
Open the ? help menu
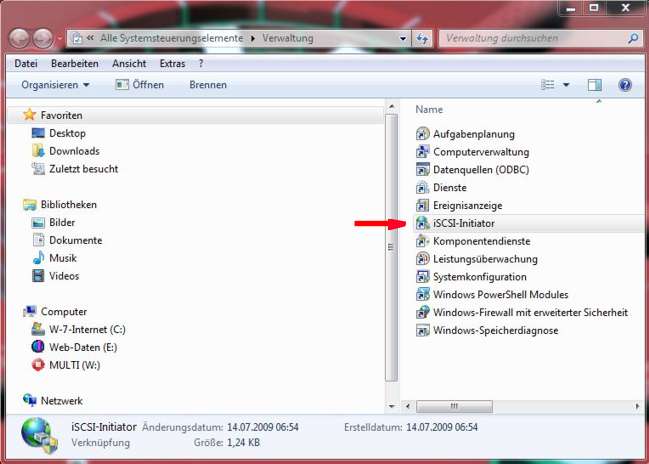[201, 63]
